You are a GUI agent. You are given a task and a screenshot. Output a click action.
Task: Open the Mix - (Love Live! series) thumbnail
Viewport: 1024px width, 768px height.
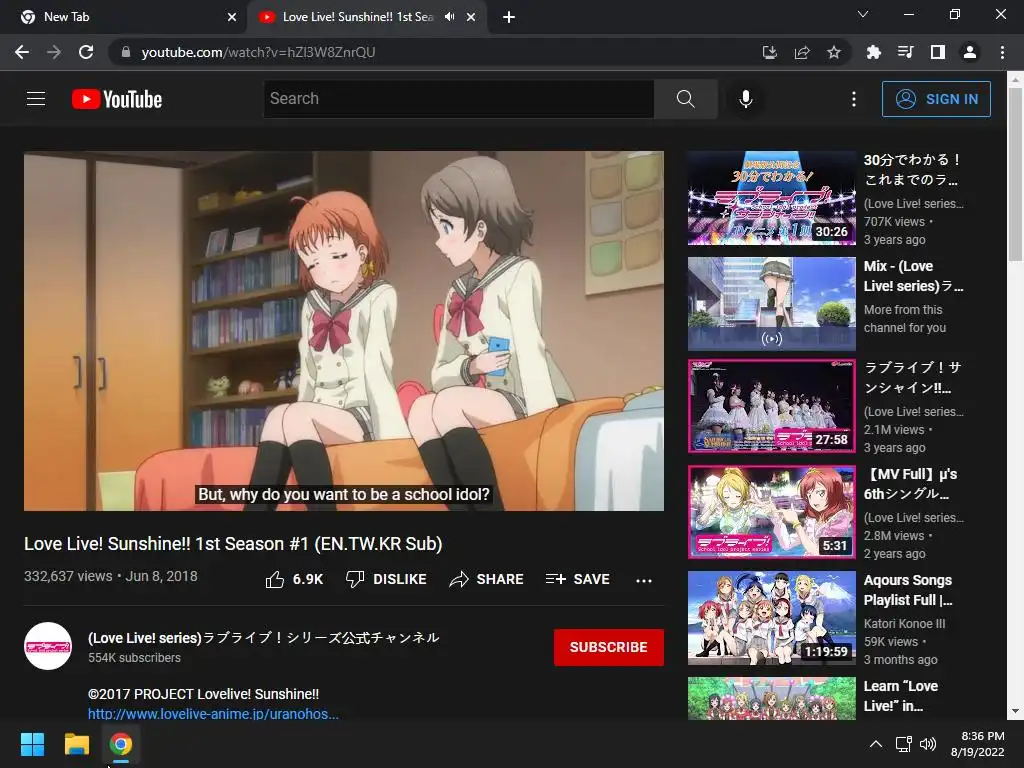772,304
